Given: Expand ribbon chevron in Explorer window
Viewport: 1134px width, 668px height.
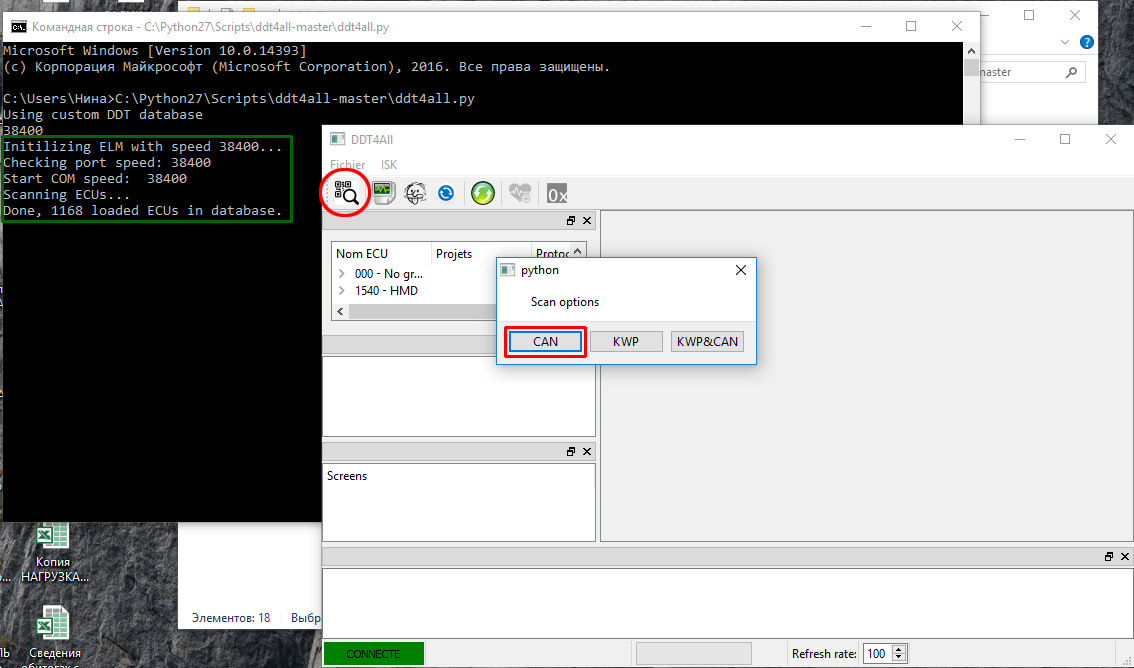Looking at the screenshot, I should [x=1064, y=42].
